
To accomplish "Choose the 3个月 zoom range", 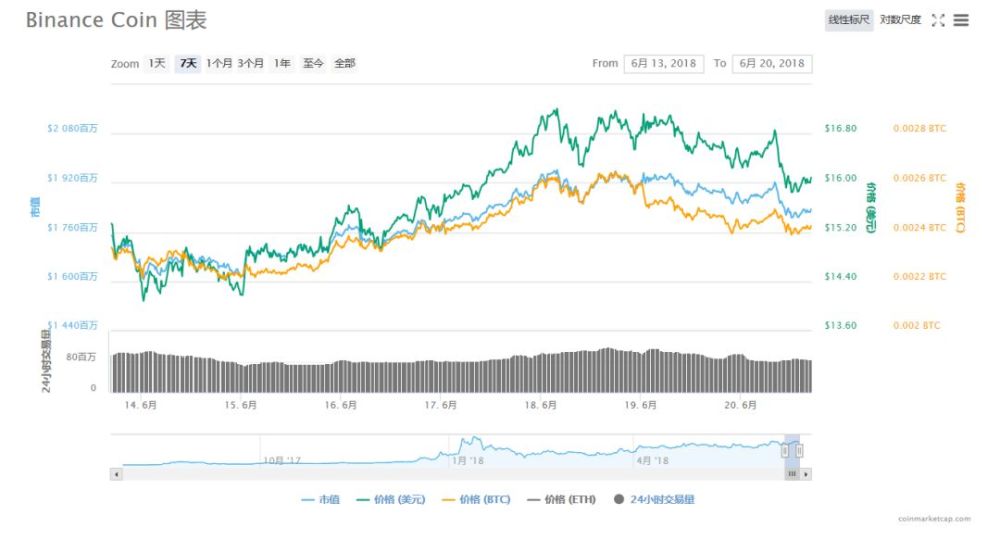I will 251,63.
